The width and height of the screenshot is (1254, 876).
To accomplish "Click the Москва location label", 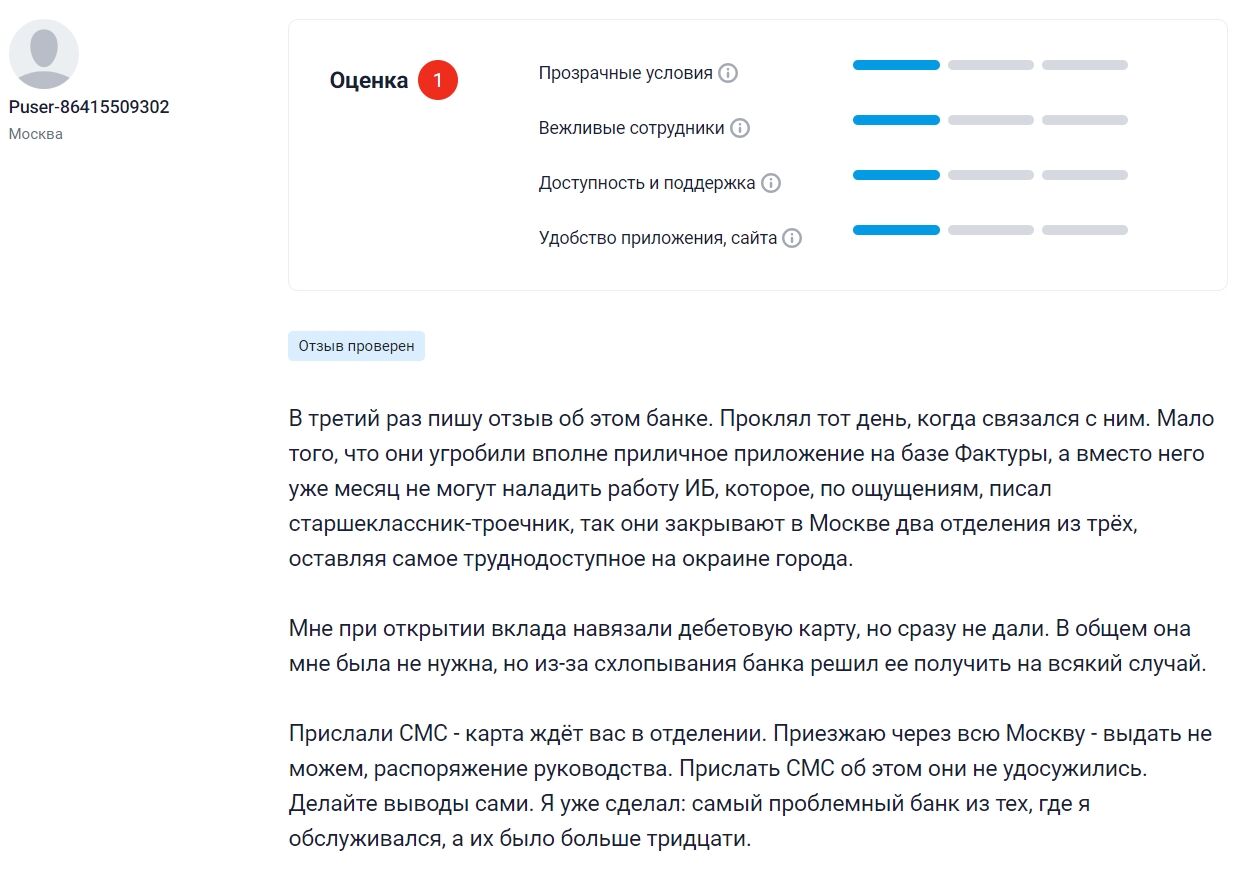I will point(36,134).
